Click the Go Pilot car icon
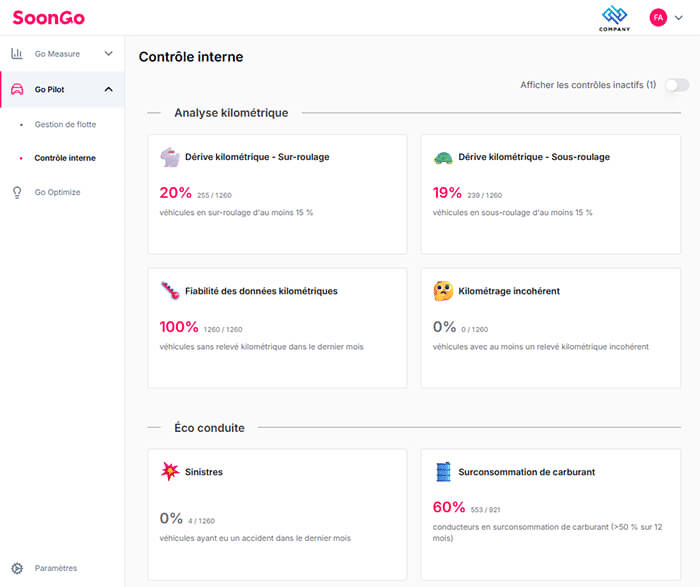Viewport: 700px width, 587px height. pyautogui.click(x=17, y=89)
